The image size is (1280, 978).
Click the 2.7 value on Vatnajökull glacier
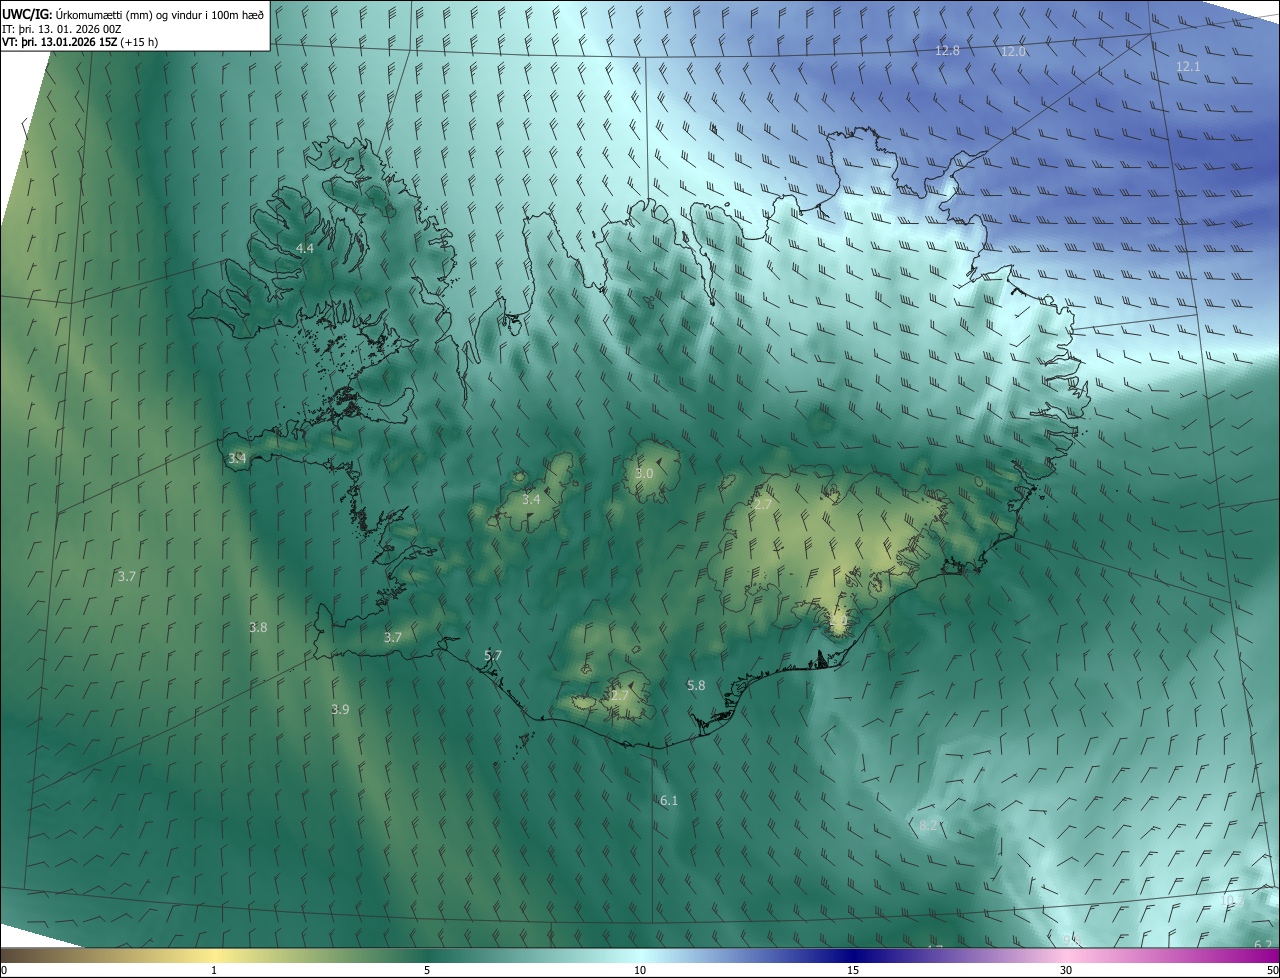point(762,505)
